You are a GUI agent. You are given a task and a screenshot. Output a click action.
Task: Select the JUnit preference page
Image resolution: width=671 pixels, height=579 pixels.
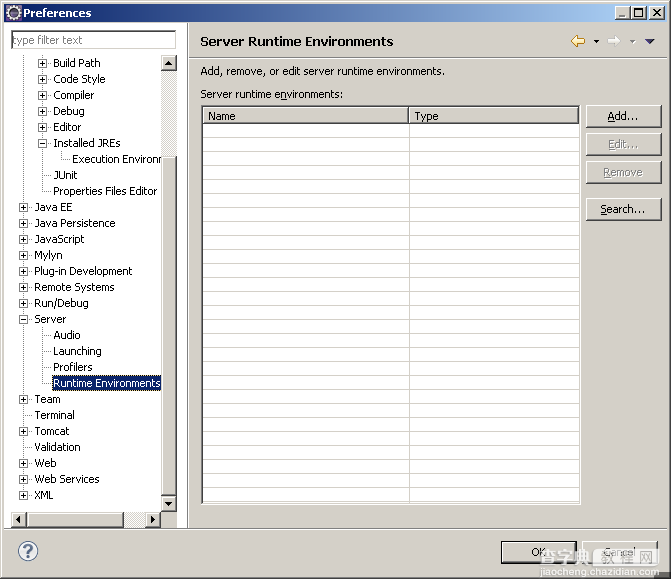tap(65, 175)
